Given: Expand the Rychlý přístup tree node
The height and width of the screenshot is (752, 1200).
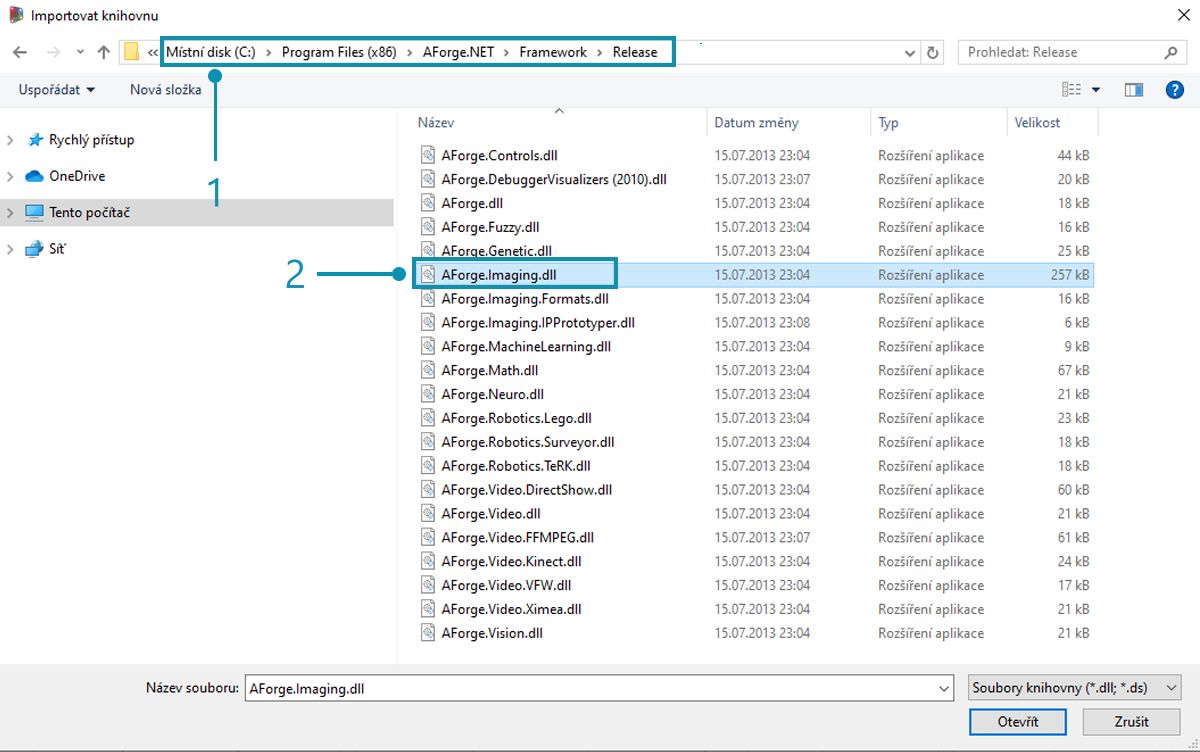Looking at the screenshot, I should (x=10, y=140).
